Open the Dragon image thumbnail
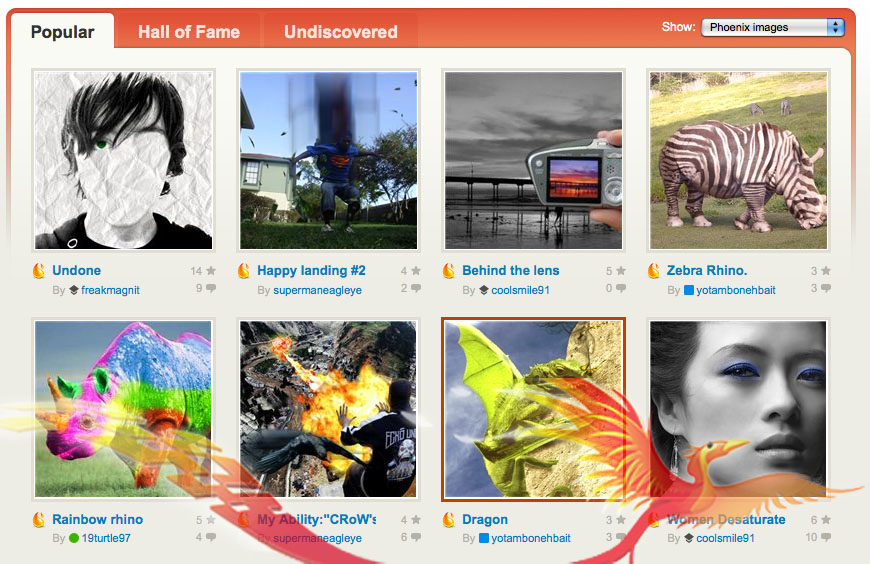This screenshot has width=870, height=564. (533, 409)
